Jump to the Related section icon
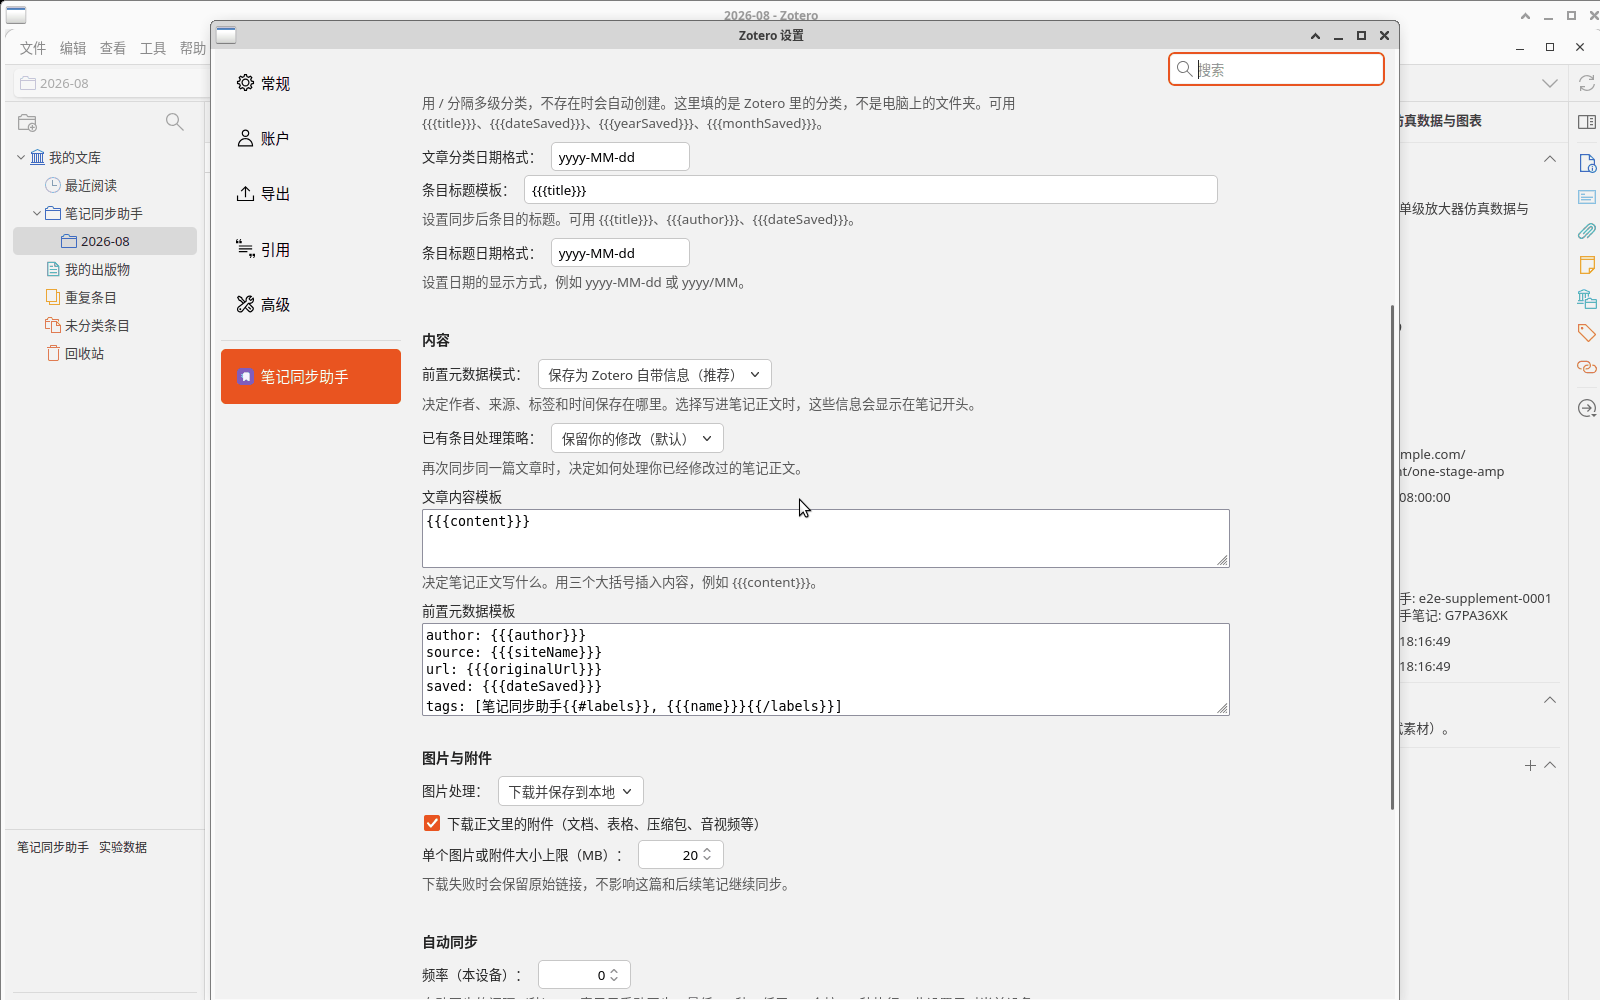 [x=1587, y=367]
